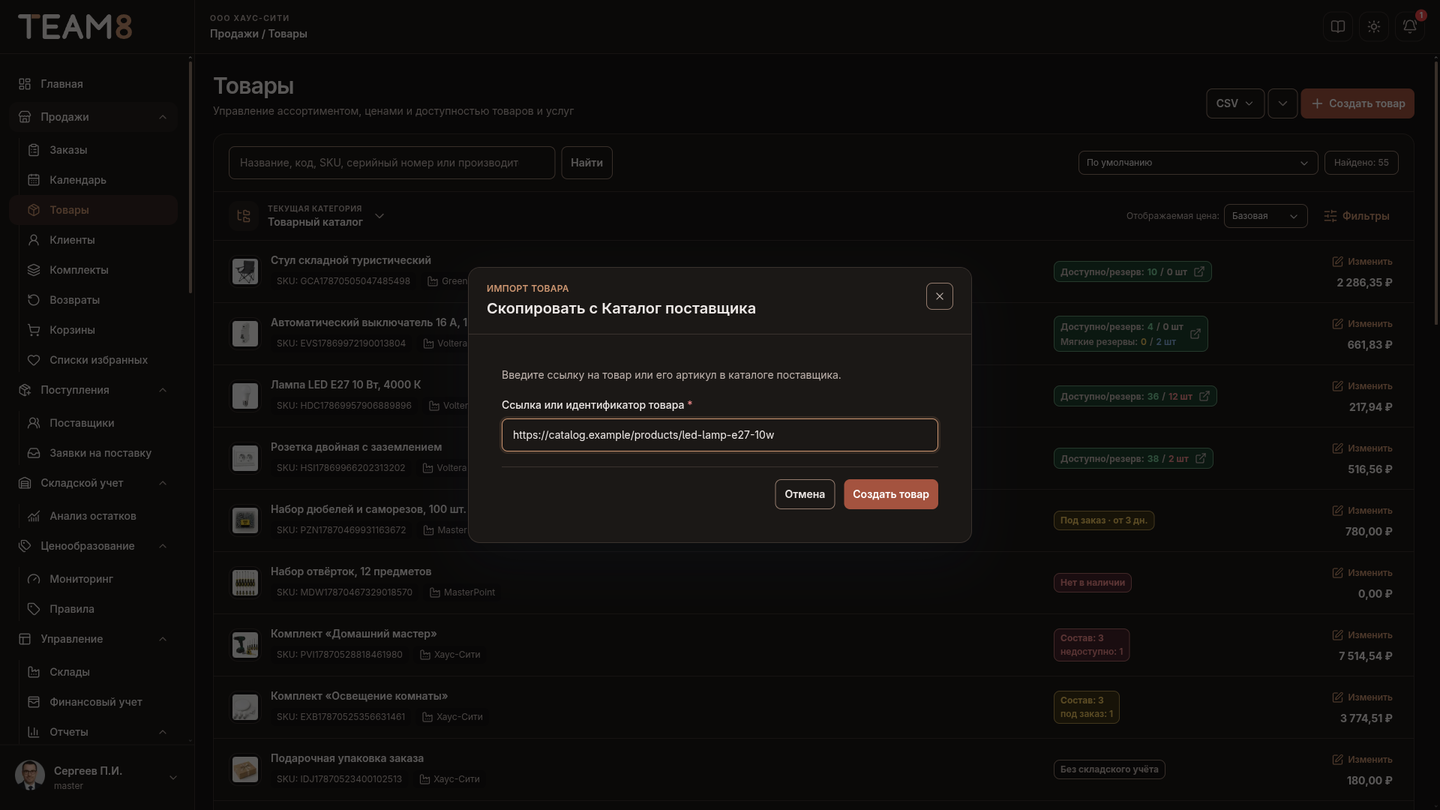Image resolution: width=1440 pixels, height=810 pixels.
Task: Click the category tree icon beside Текущая категория
Action: pyautogui.click(x=243, y=216)
